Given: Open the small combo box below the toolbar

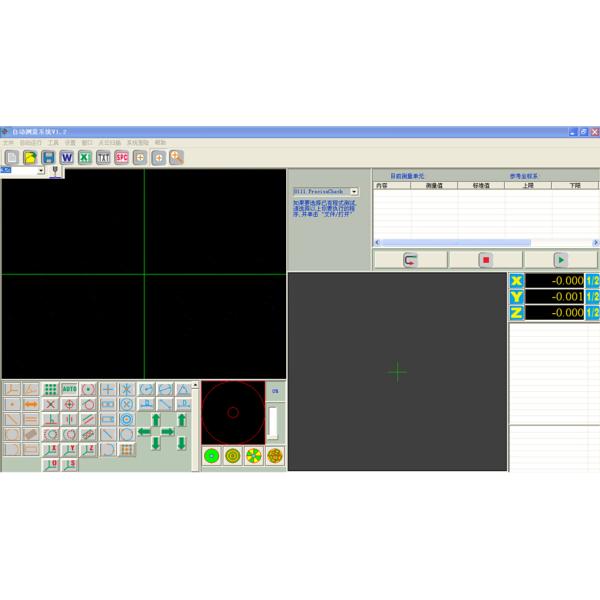Looking at the screenshot, I should pos(41,171).
